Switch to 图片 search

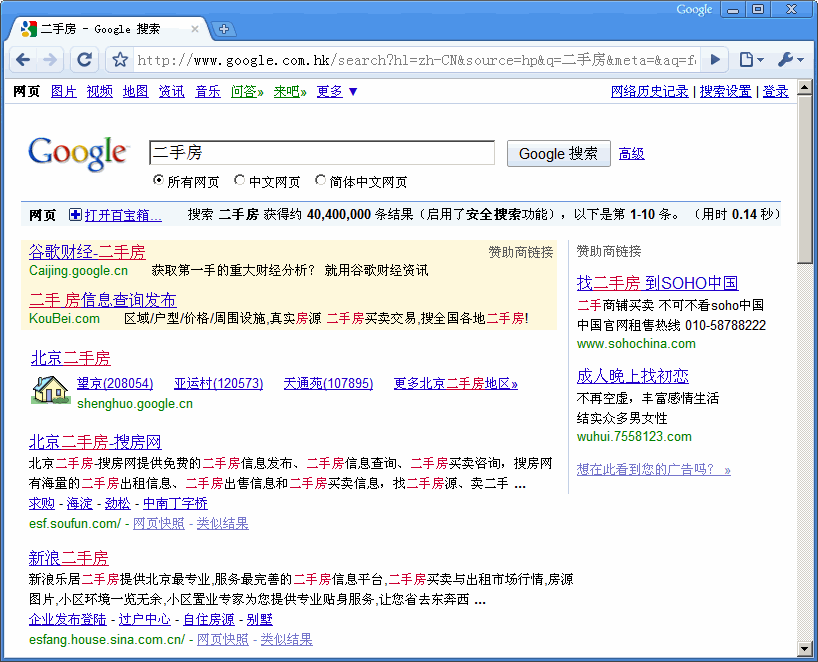point(64,92)
